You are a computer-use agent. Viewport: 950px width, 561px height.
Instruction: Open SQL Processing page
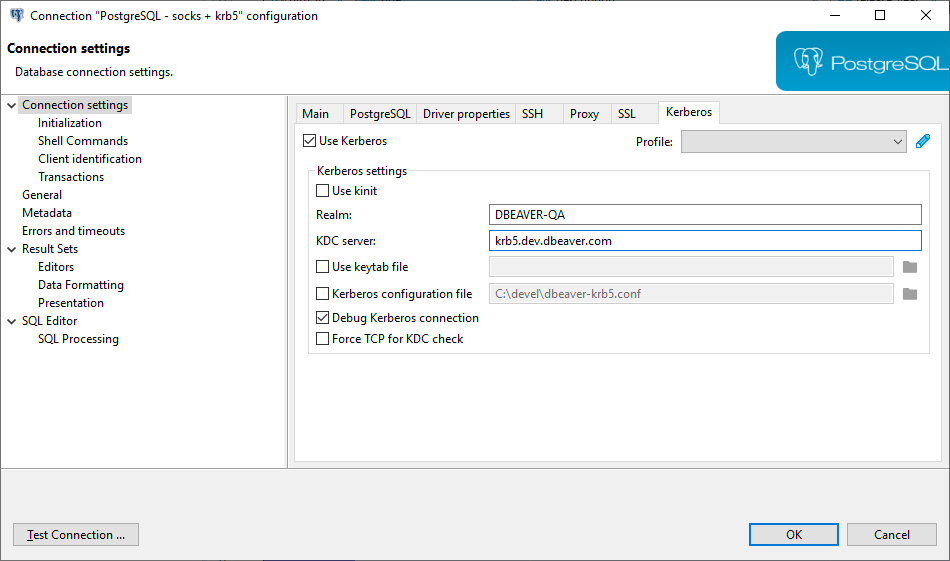pos(78,339)
